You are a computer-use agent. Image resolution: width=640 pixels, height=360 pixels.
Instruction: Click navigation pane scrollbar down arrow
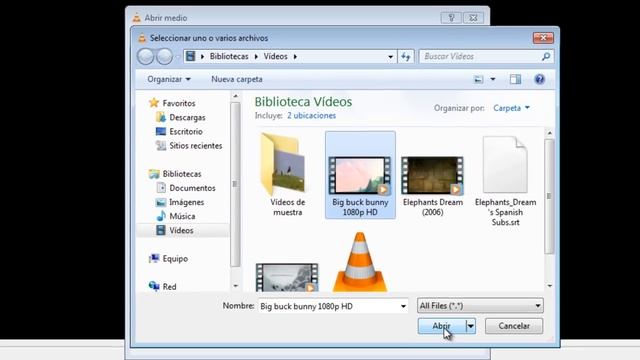(235, 286)
